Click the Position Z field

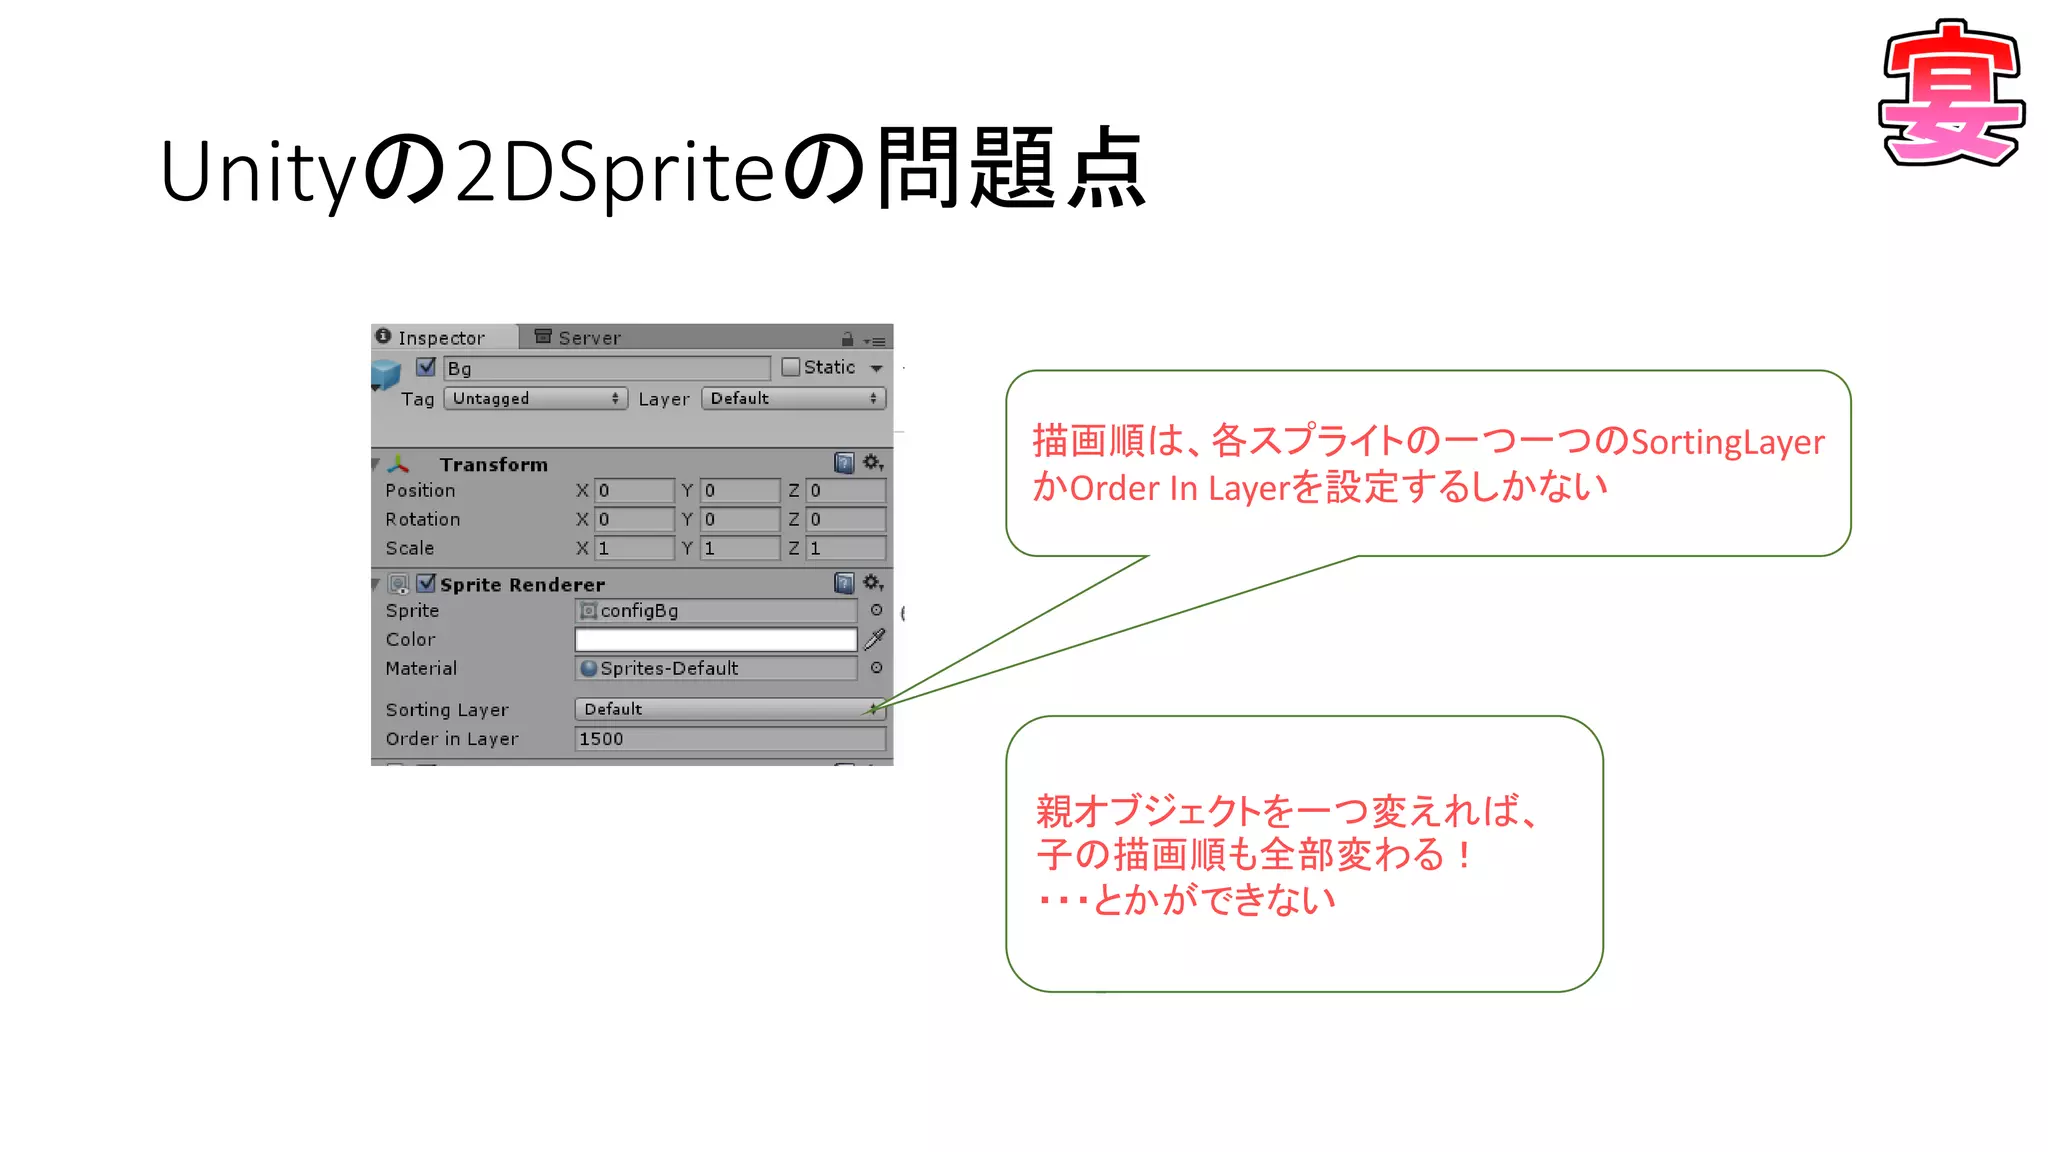(846, 490)
